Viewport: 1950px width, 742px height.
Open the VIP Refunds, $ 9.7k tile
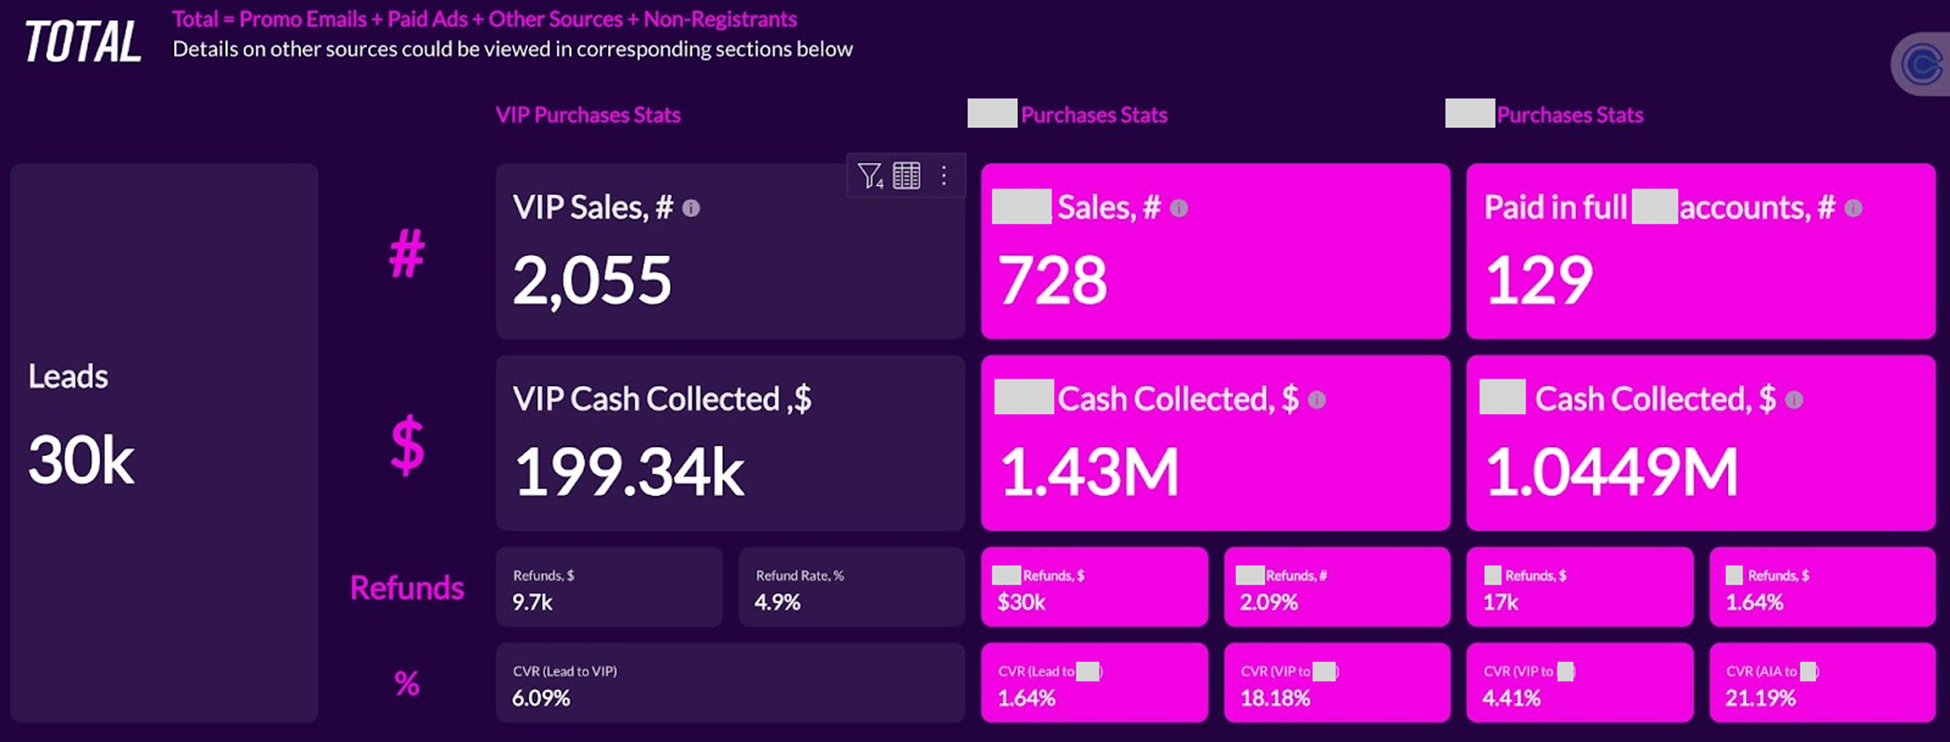pos(609,587)
